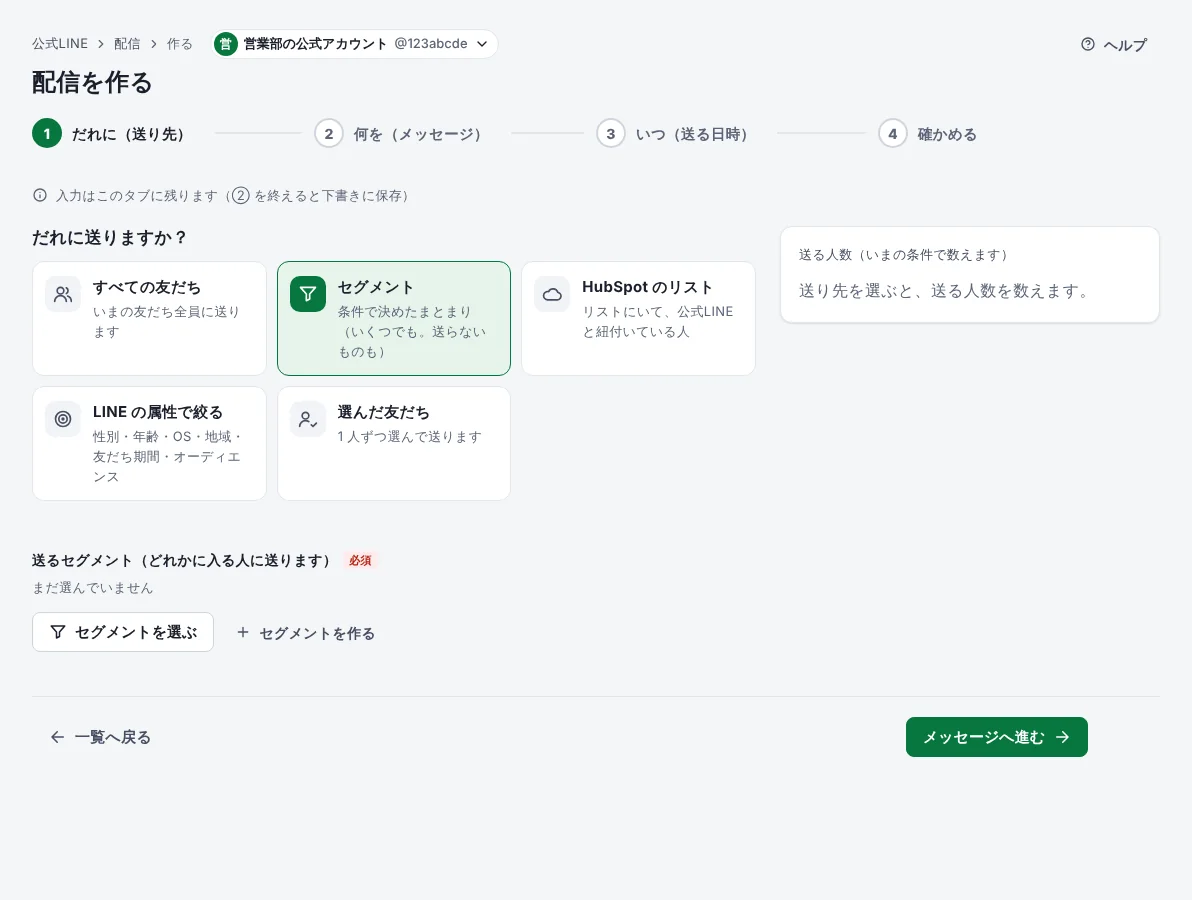Proceed with メッセージへ進む button

click(x=997, y=737)
